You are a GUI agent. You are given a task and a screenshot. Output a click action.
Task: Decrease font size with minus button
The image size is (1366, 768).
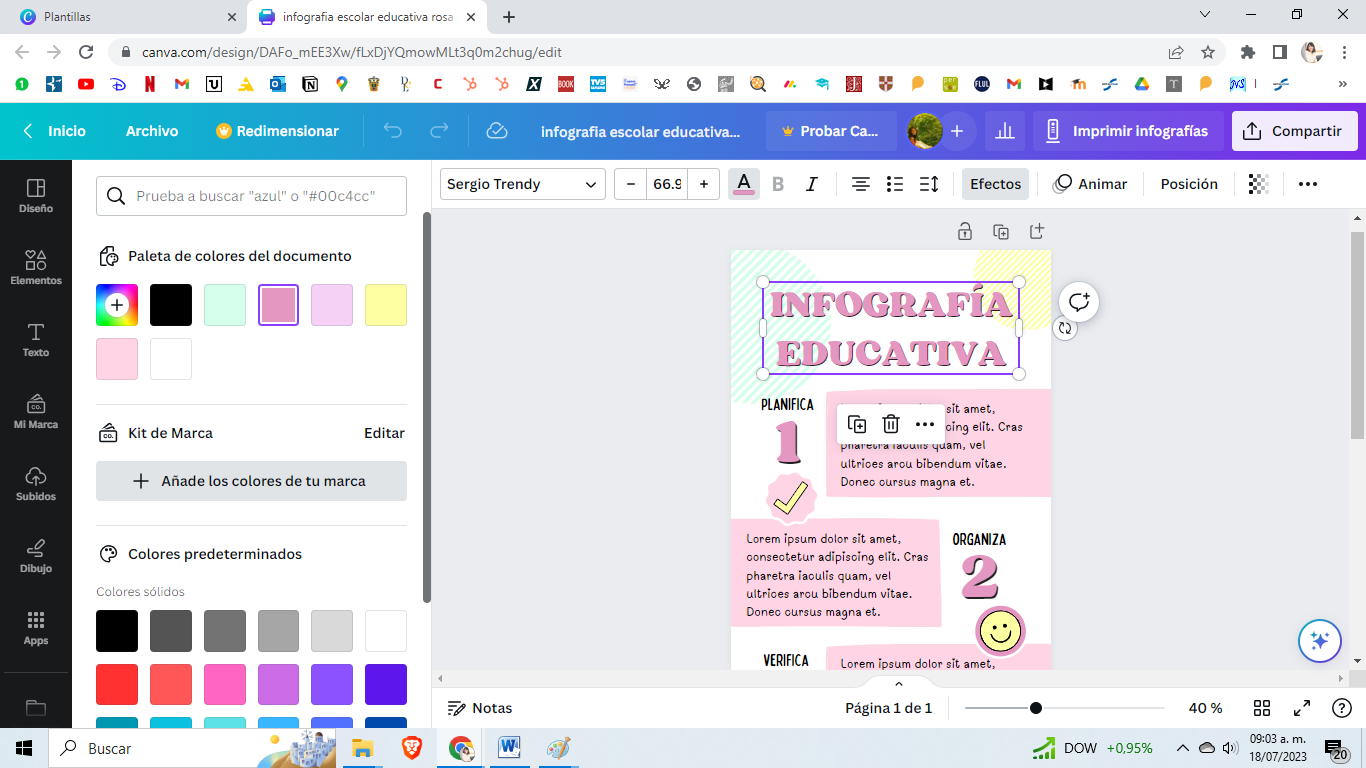[x=630, y=184]
